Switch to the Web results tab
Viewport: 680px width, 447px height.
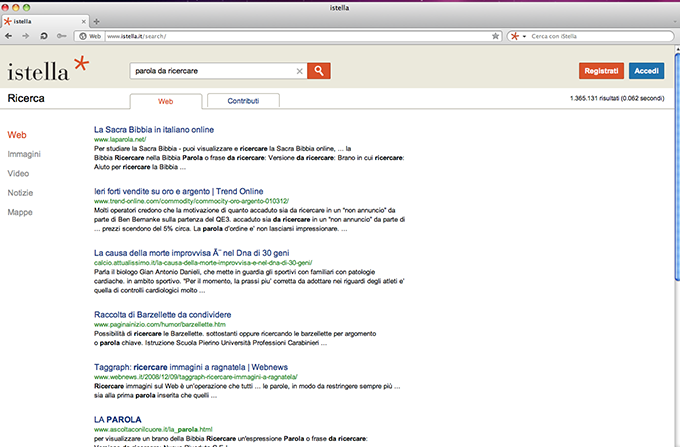166,101
